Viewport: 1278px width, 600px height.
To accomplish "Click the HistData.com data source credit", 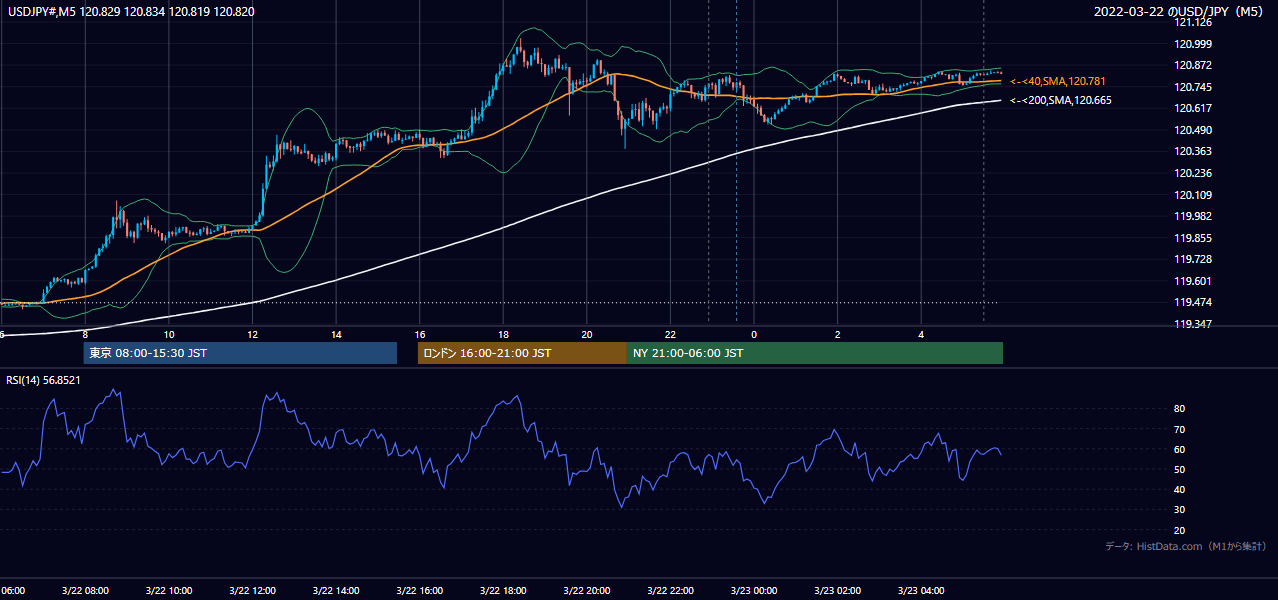I will [1186, 546].
